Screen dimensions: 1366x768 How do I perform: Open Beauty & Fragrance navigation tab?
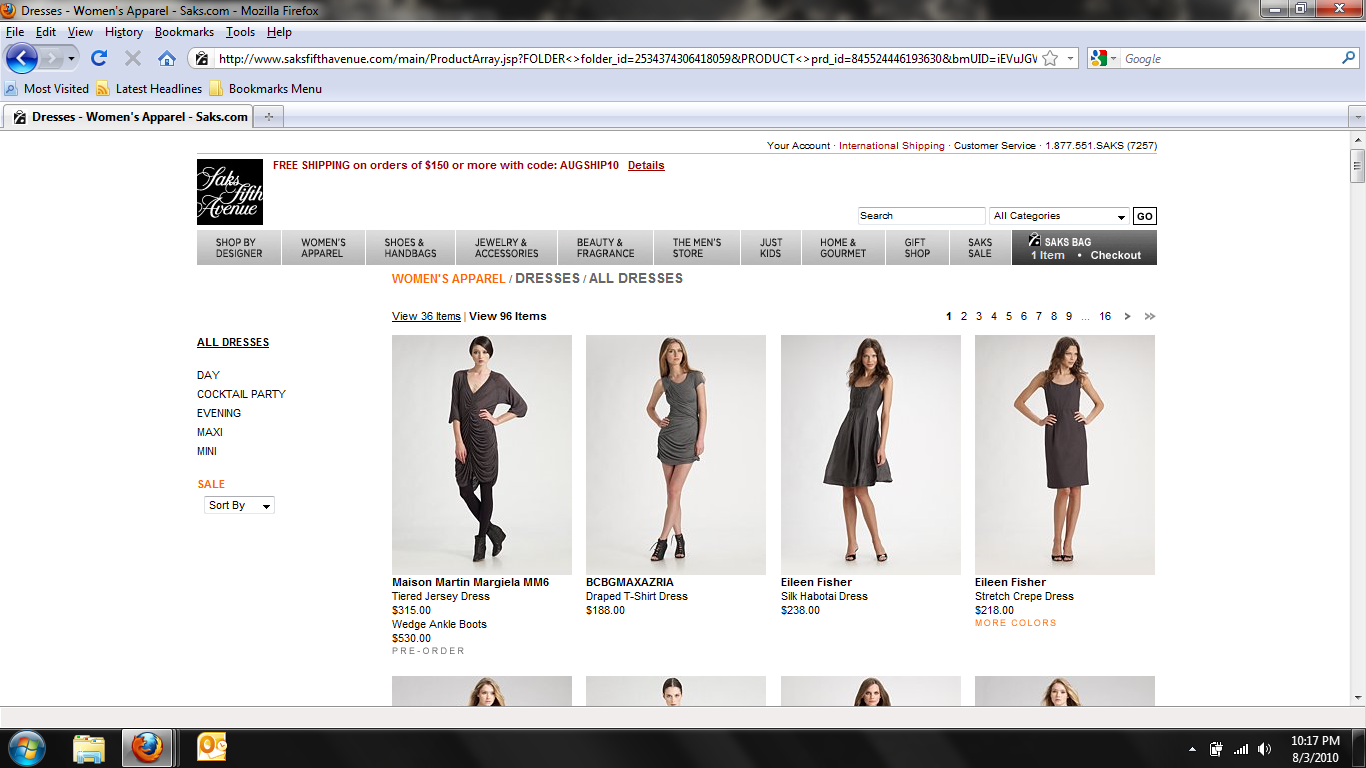coord(605,248)
